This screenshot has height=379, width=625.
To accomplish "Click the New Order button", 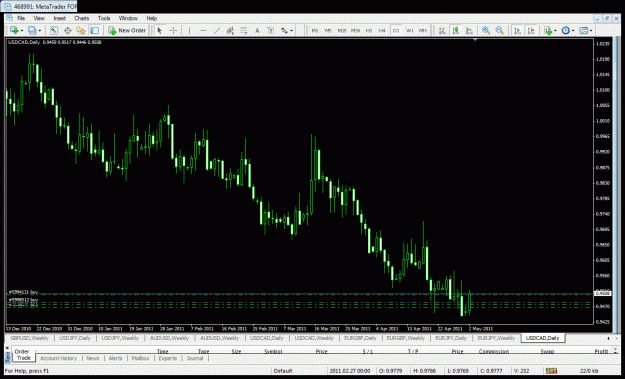I will [x=127, y=30].
